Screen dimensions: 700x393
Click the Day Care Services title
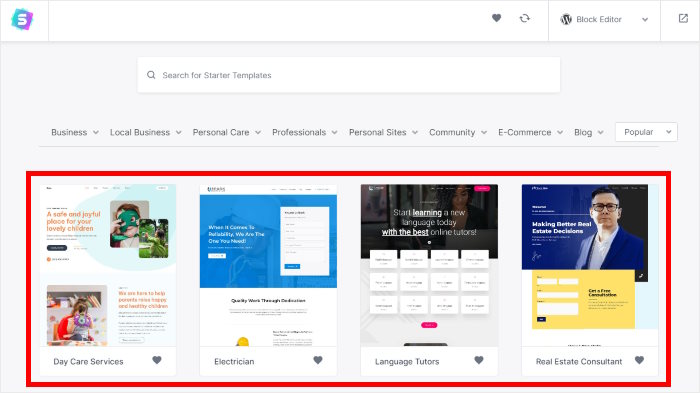point(88,361)
